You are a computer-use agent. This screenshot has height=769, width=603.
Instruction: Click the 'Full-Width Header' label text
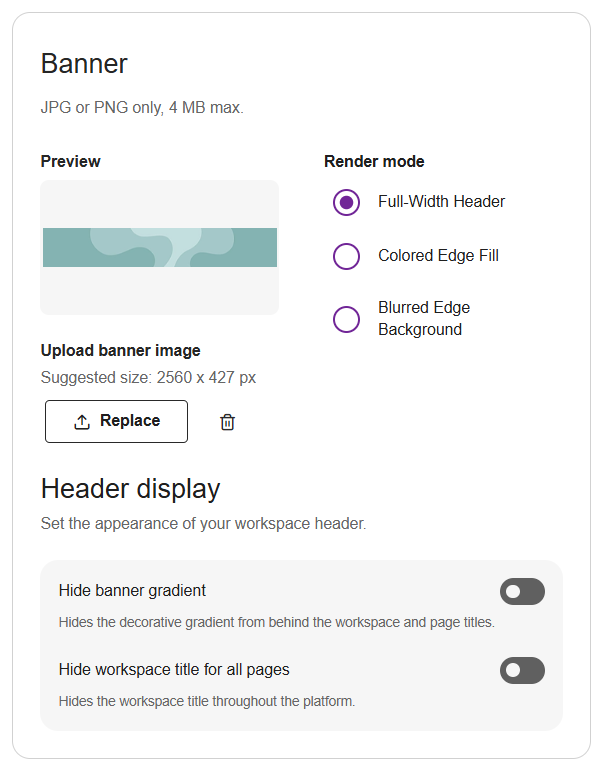pos(441,202)
